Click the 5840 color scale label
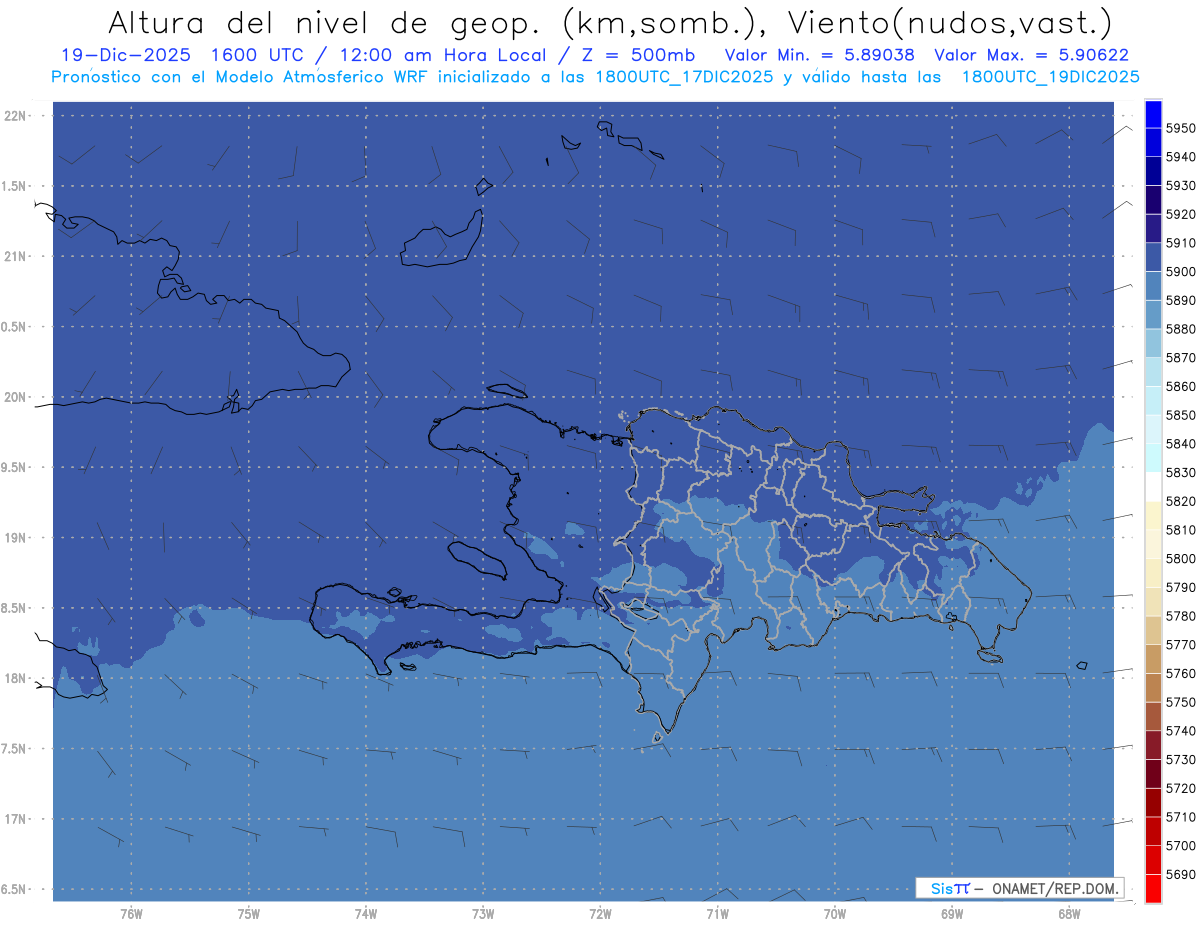 point(1180,444)
